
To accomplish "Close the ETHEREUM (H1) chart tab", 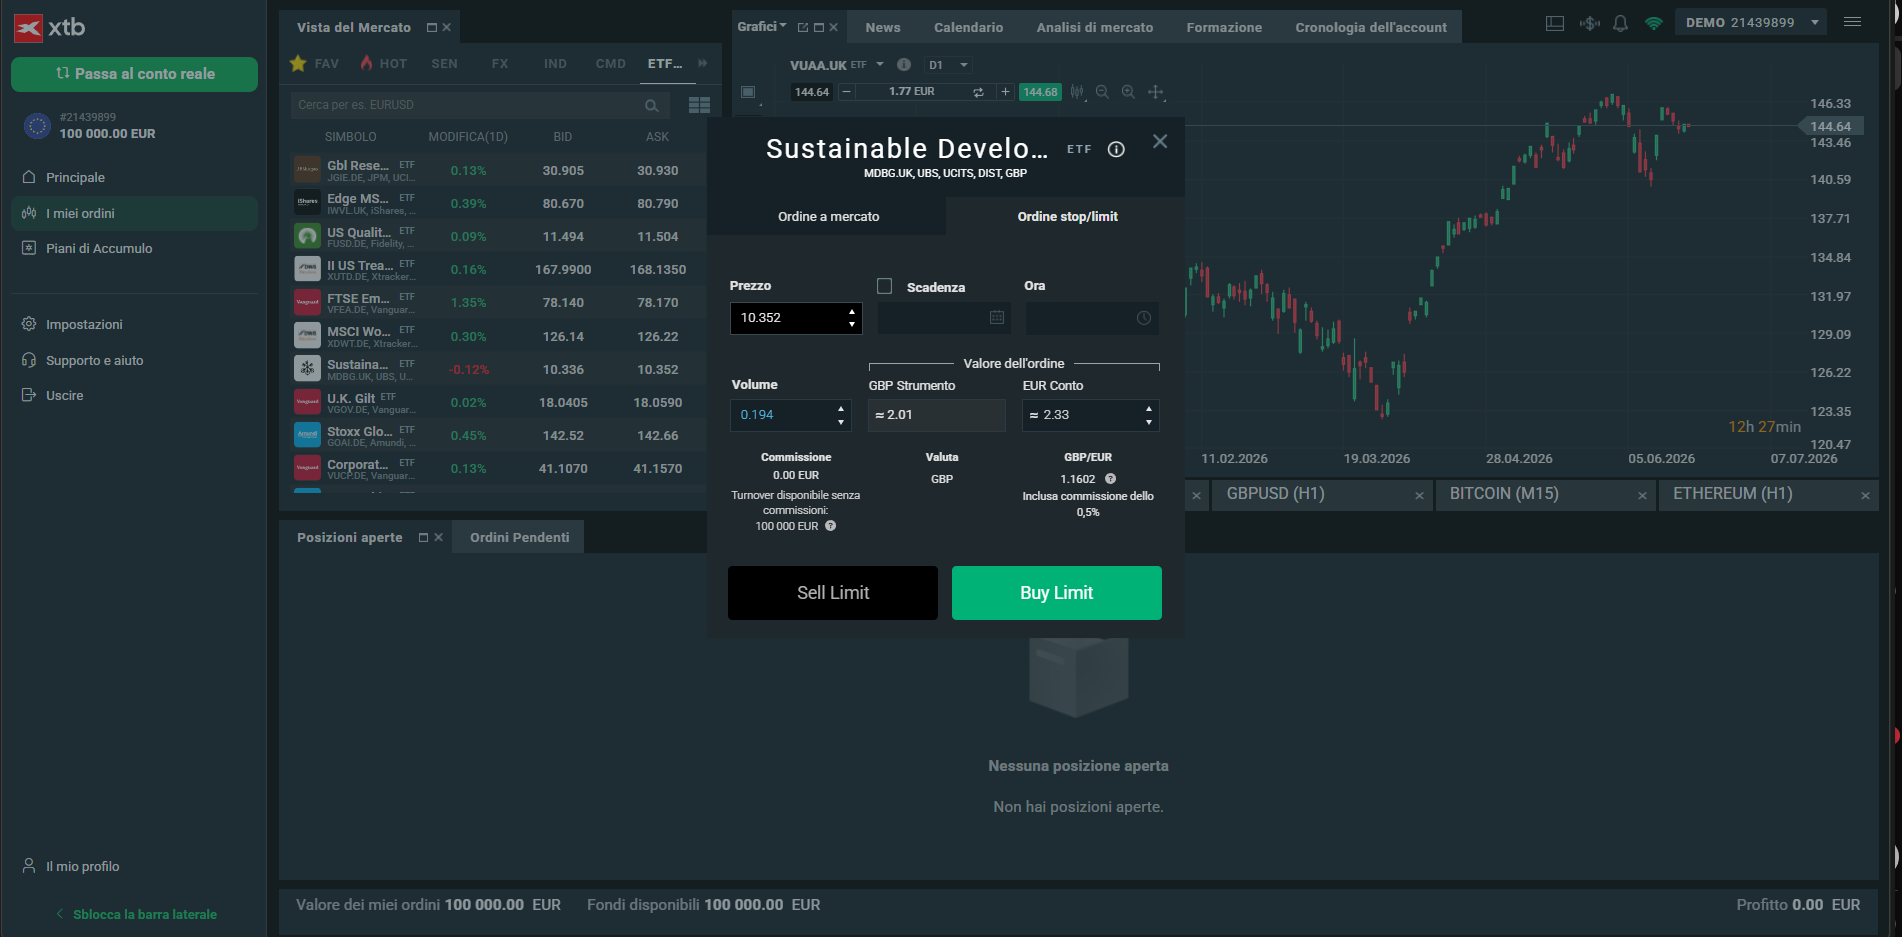I will point(1865,496).
